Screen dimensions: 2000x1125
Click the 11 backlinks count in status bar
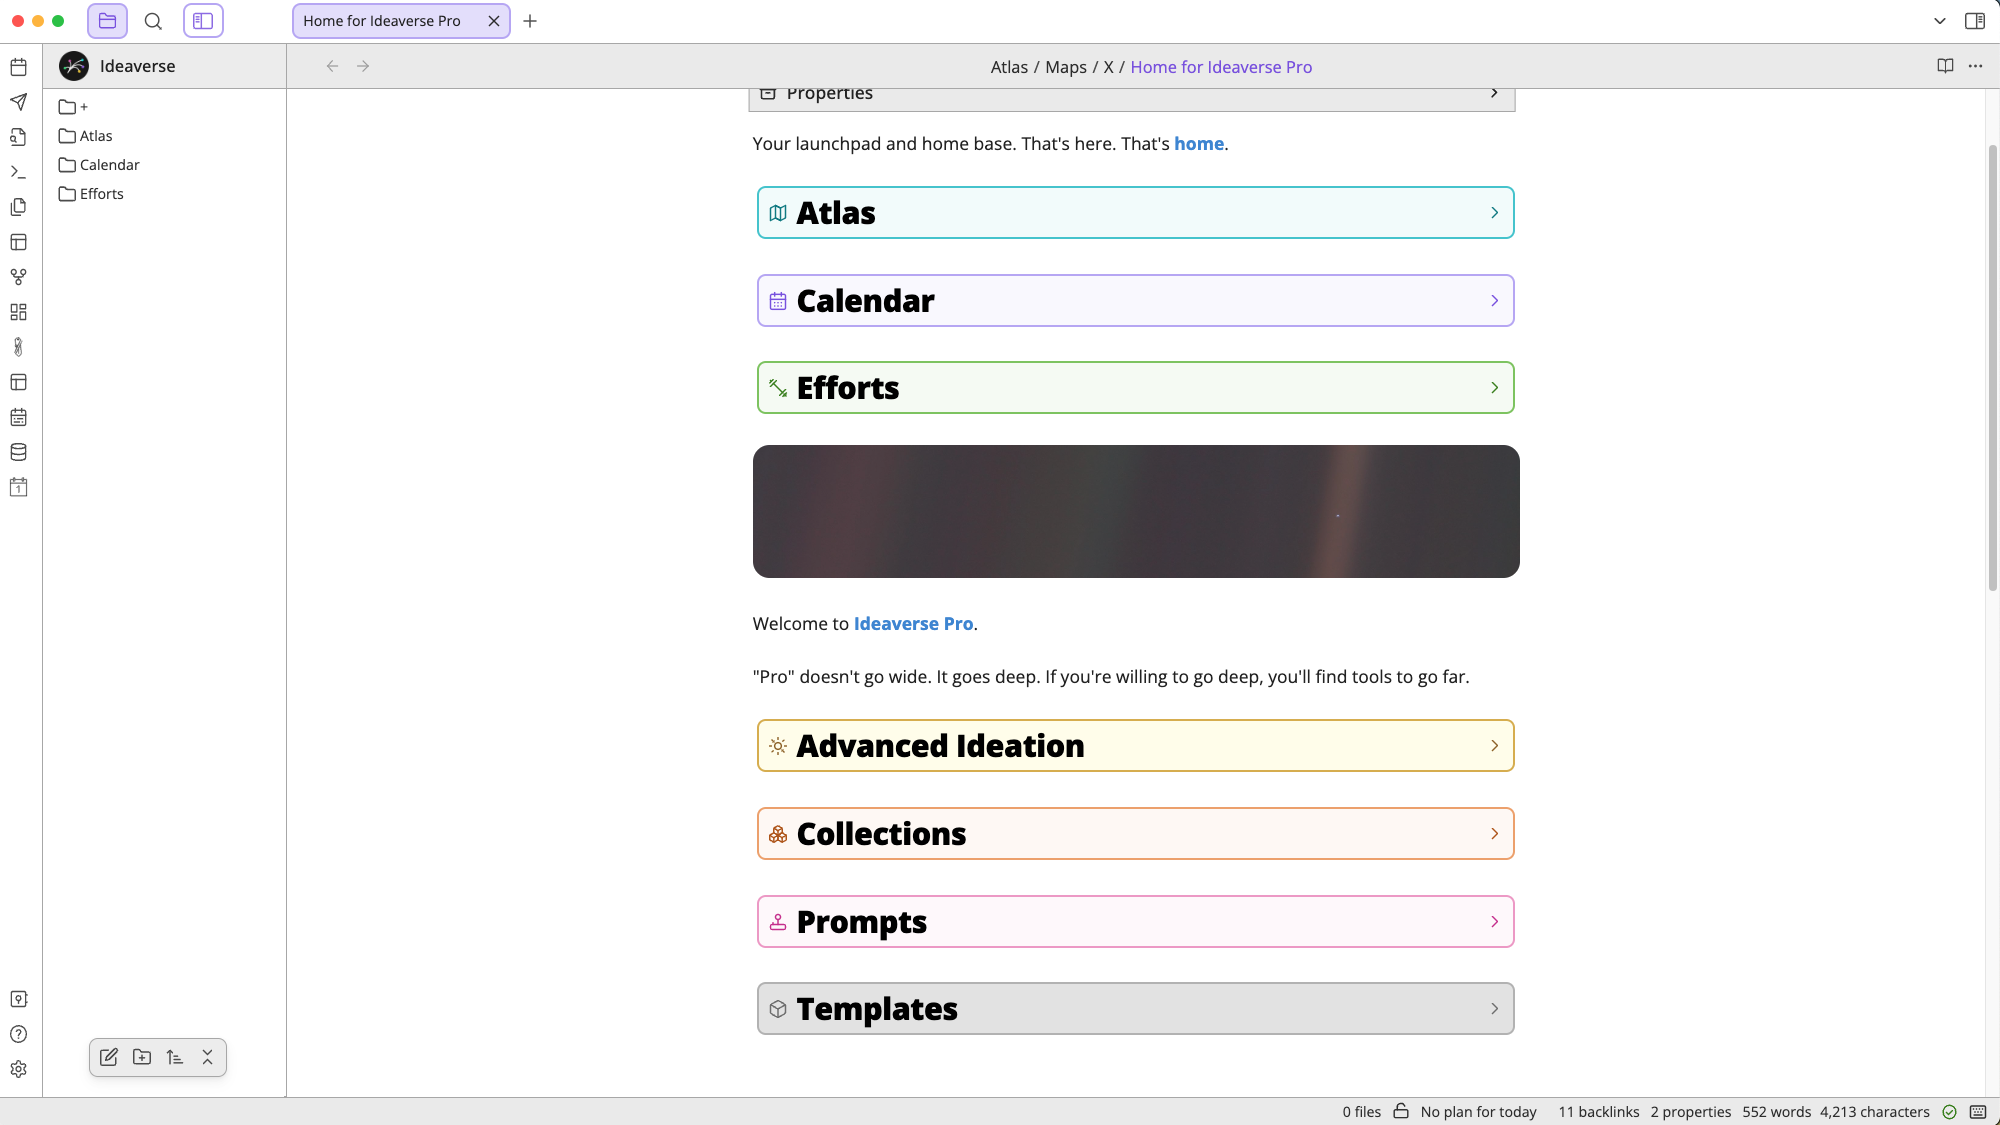[1598, 1111]
